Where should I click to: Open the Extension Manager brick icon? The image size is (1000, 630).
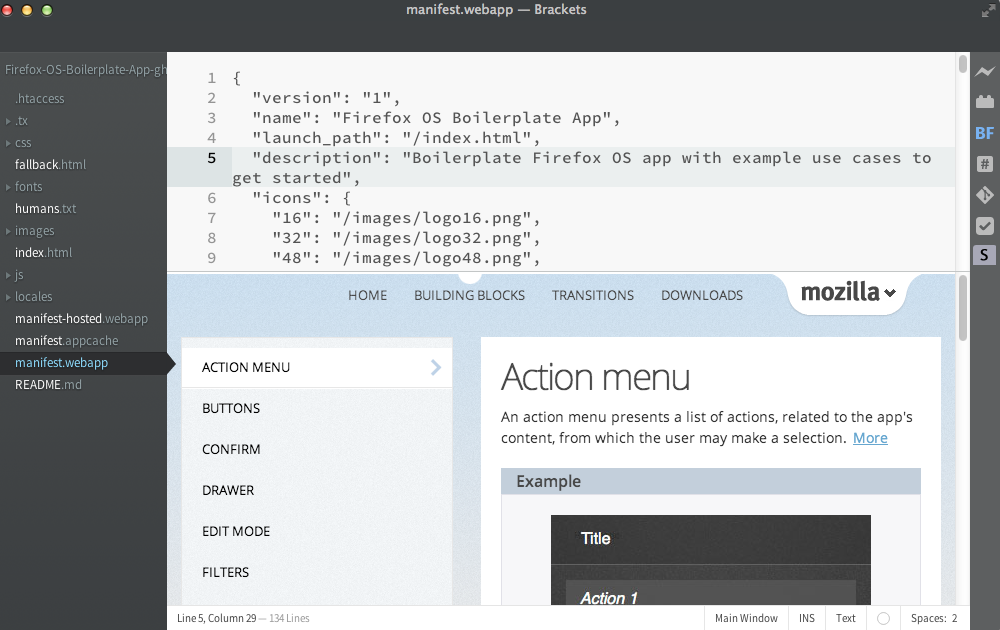click(x=985, y=101)
